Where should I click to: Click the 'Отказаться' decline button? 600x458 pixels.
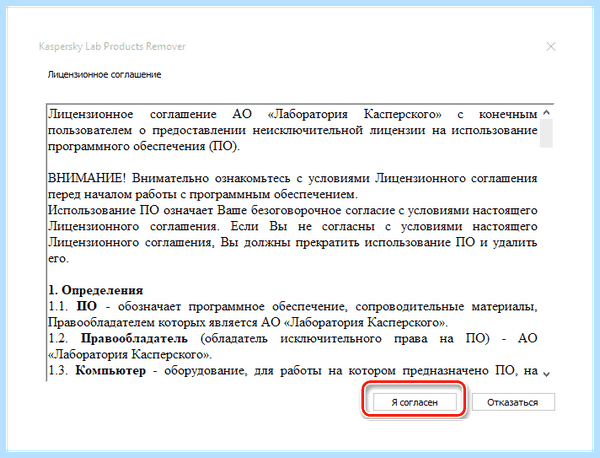pyautogui.click(x=513, y=402)
